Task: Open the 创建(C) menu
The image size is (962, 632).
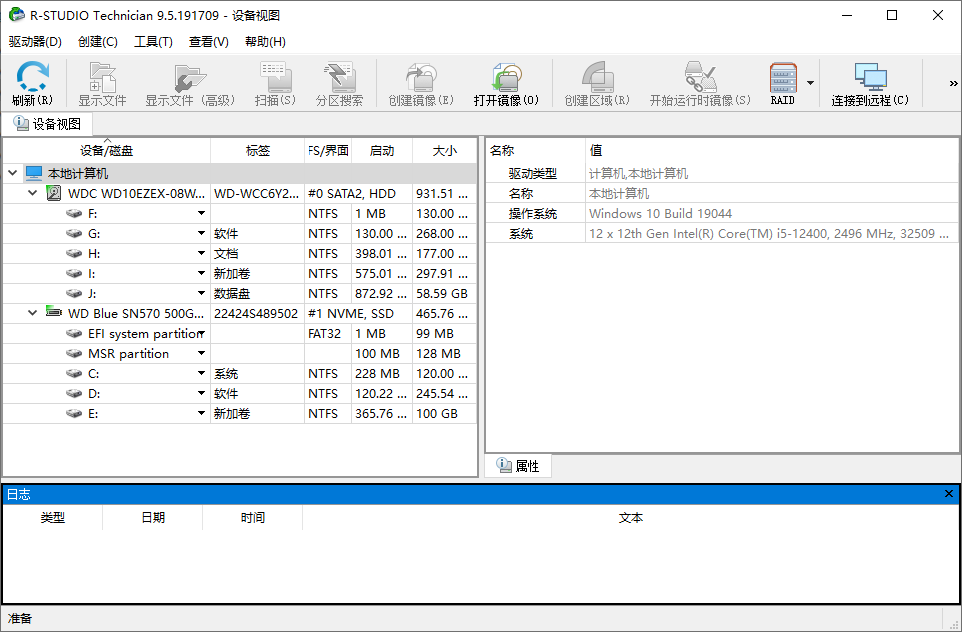Action: [98, 42]
